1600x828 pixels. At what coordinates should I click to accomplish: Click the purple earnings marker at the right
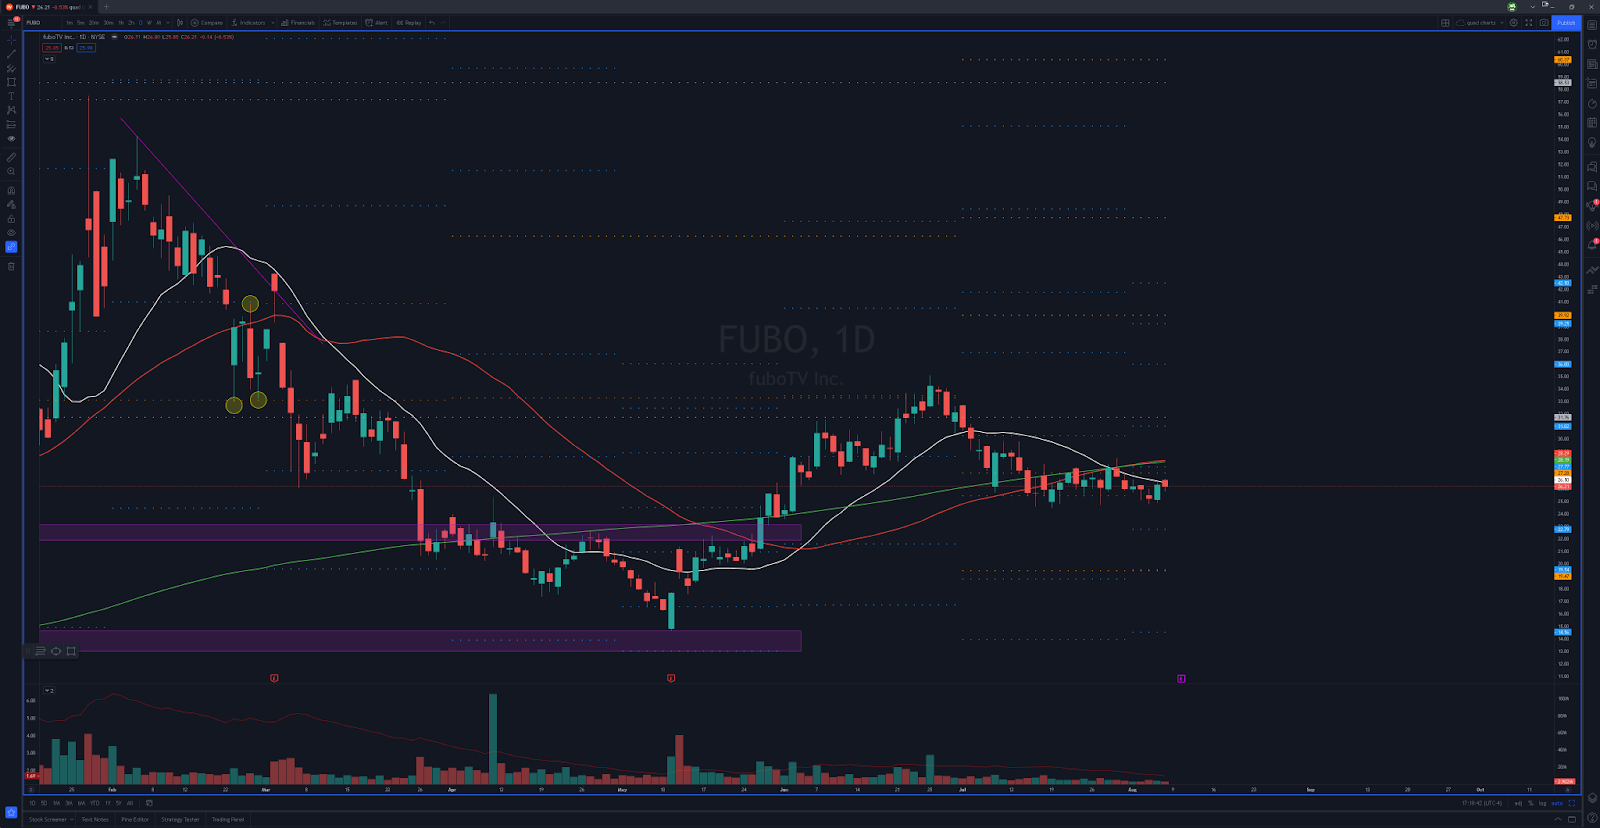1181,678
